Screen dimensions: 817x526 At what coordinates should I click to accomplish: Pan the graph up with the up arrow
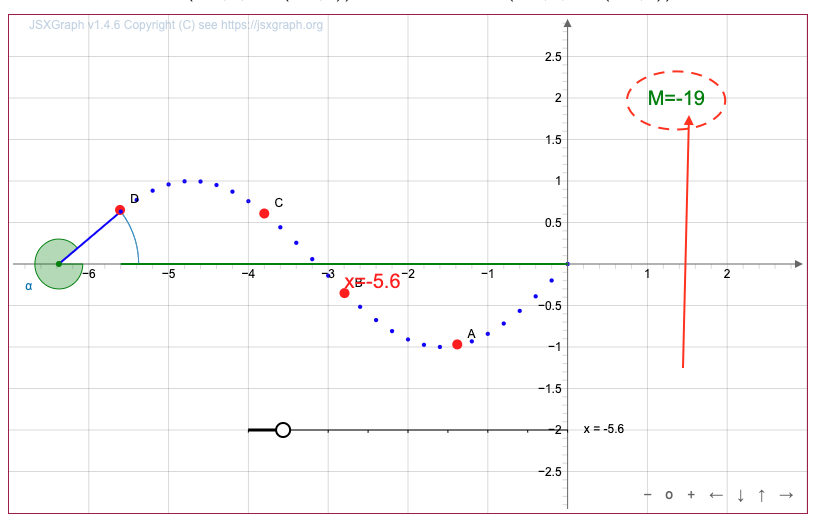pyautogui.click(x=762, y=495)
